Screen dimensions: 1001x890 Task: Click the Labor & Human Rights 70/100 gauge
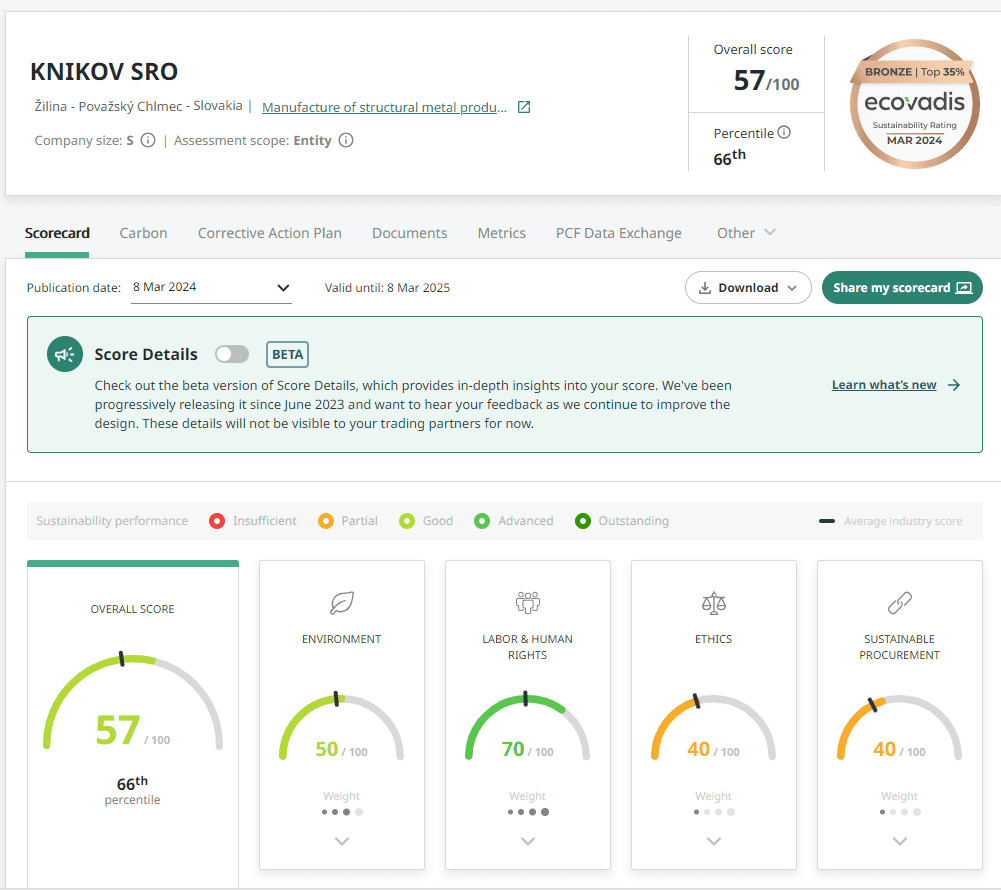tap(527, 727)
